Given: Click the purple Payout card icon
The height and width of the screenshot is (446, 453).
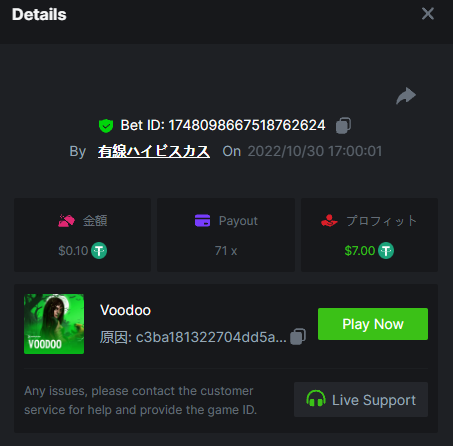Looking at the screenshot, I should 202,221.
